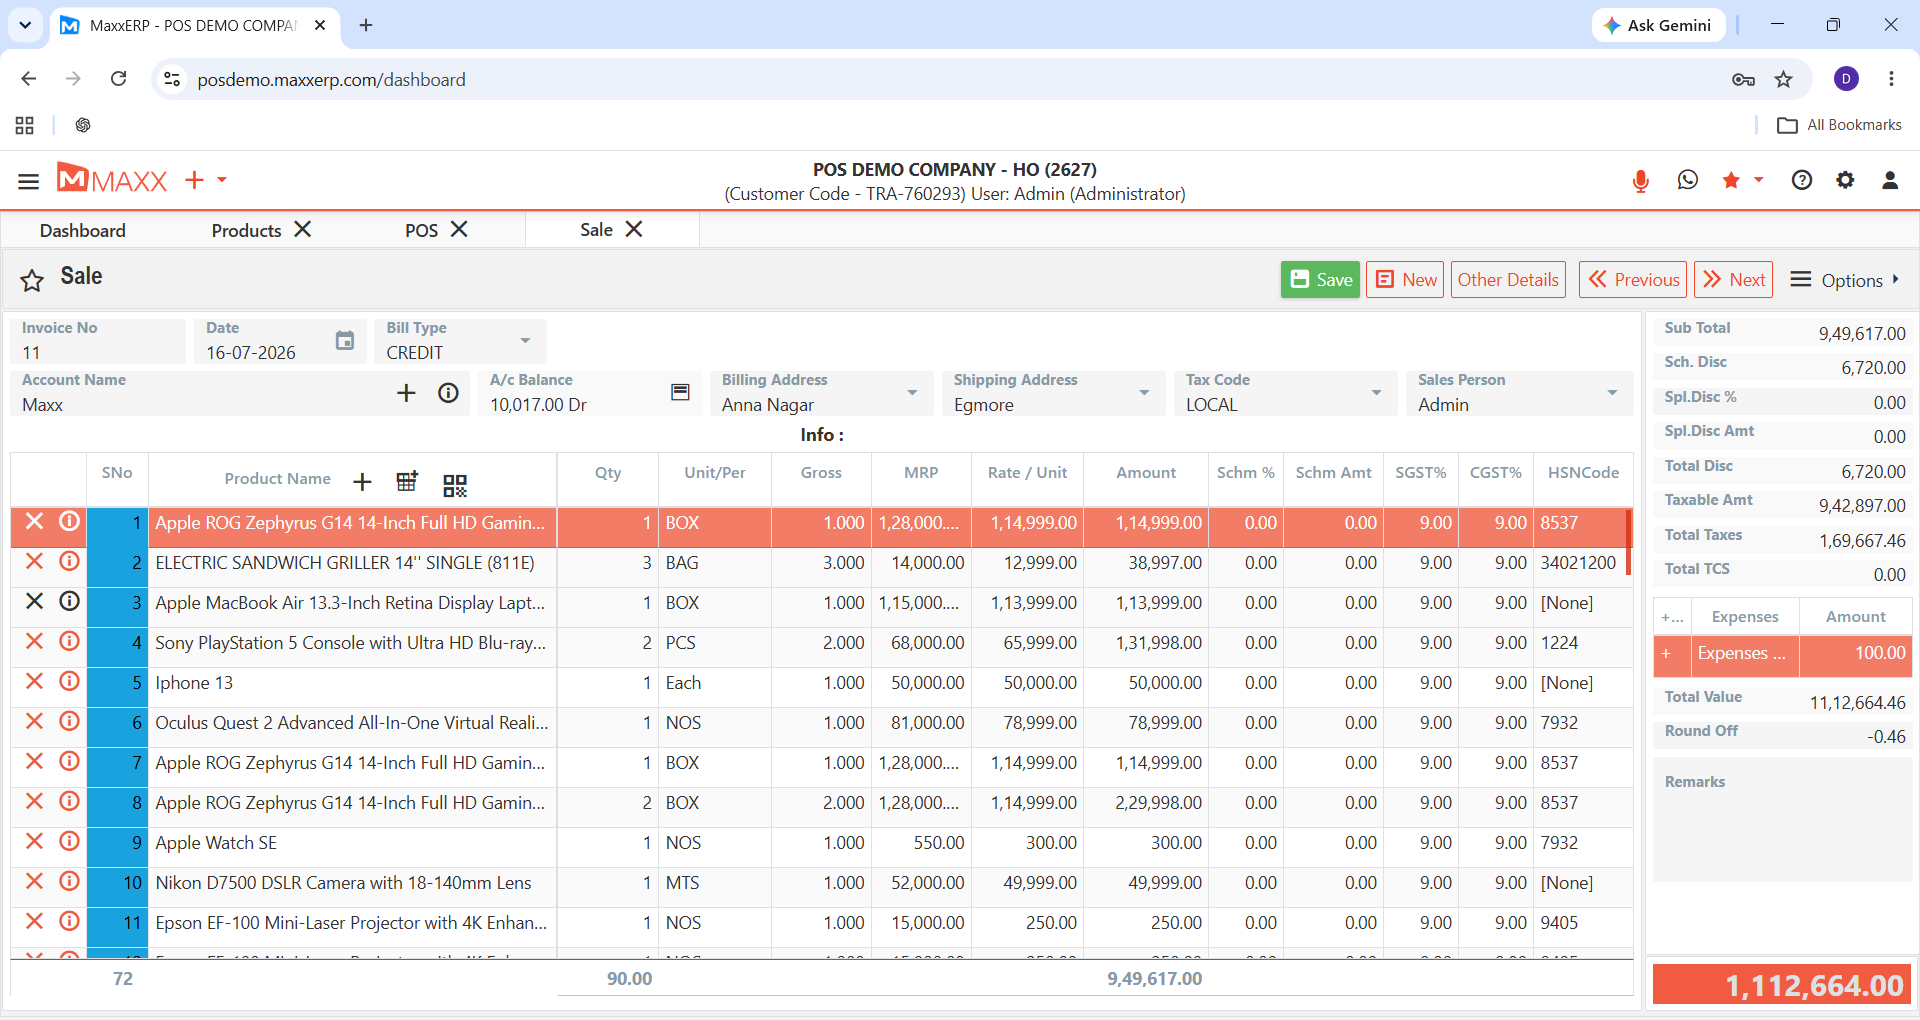Open the user profile icon
The image size is (1920, 1020).
tap(1890, 180)
